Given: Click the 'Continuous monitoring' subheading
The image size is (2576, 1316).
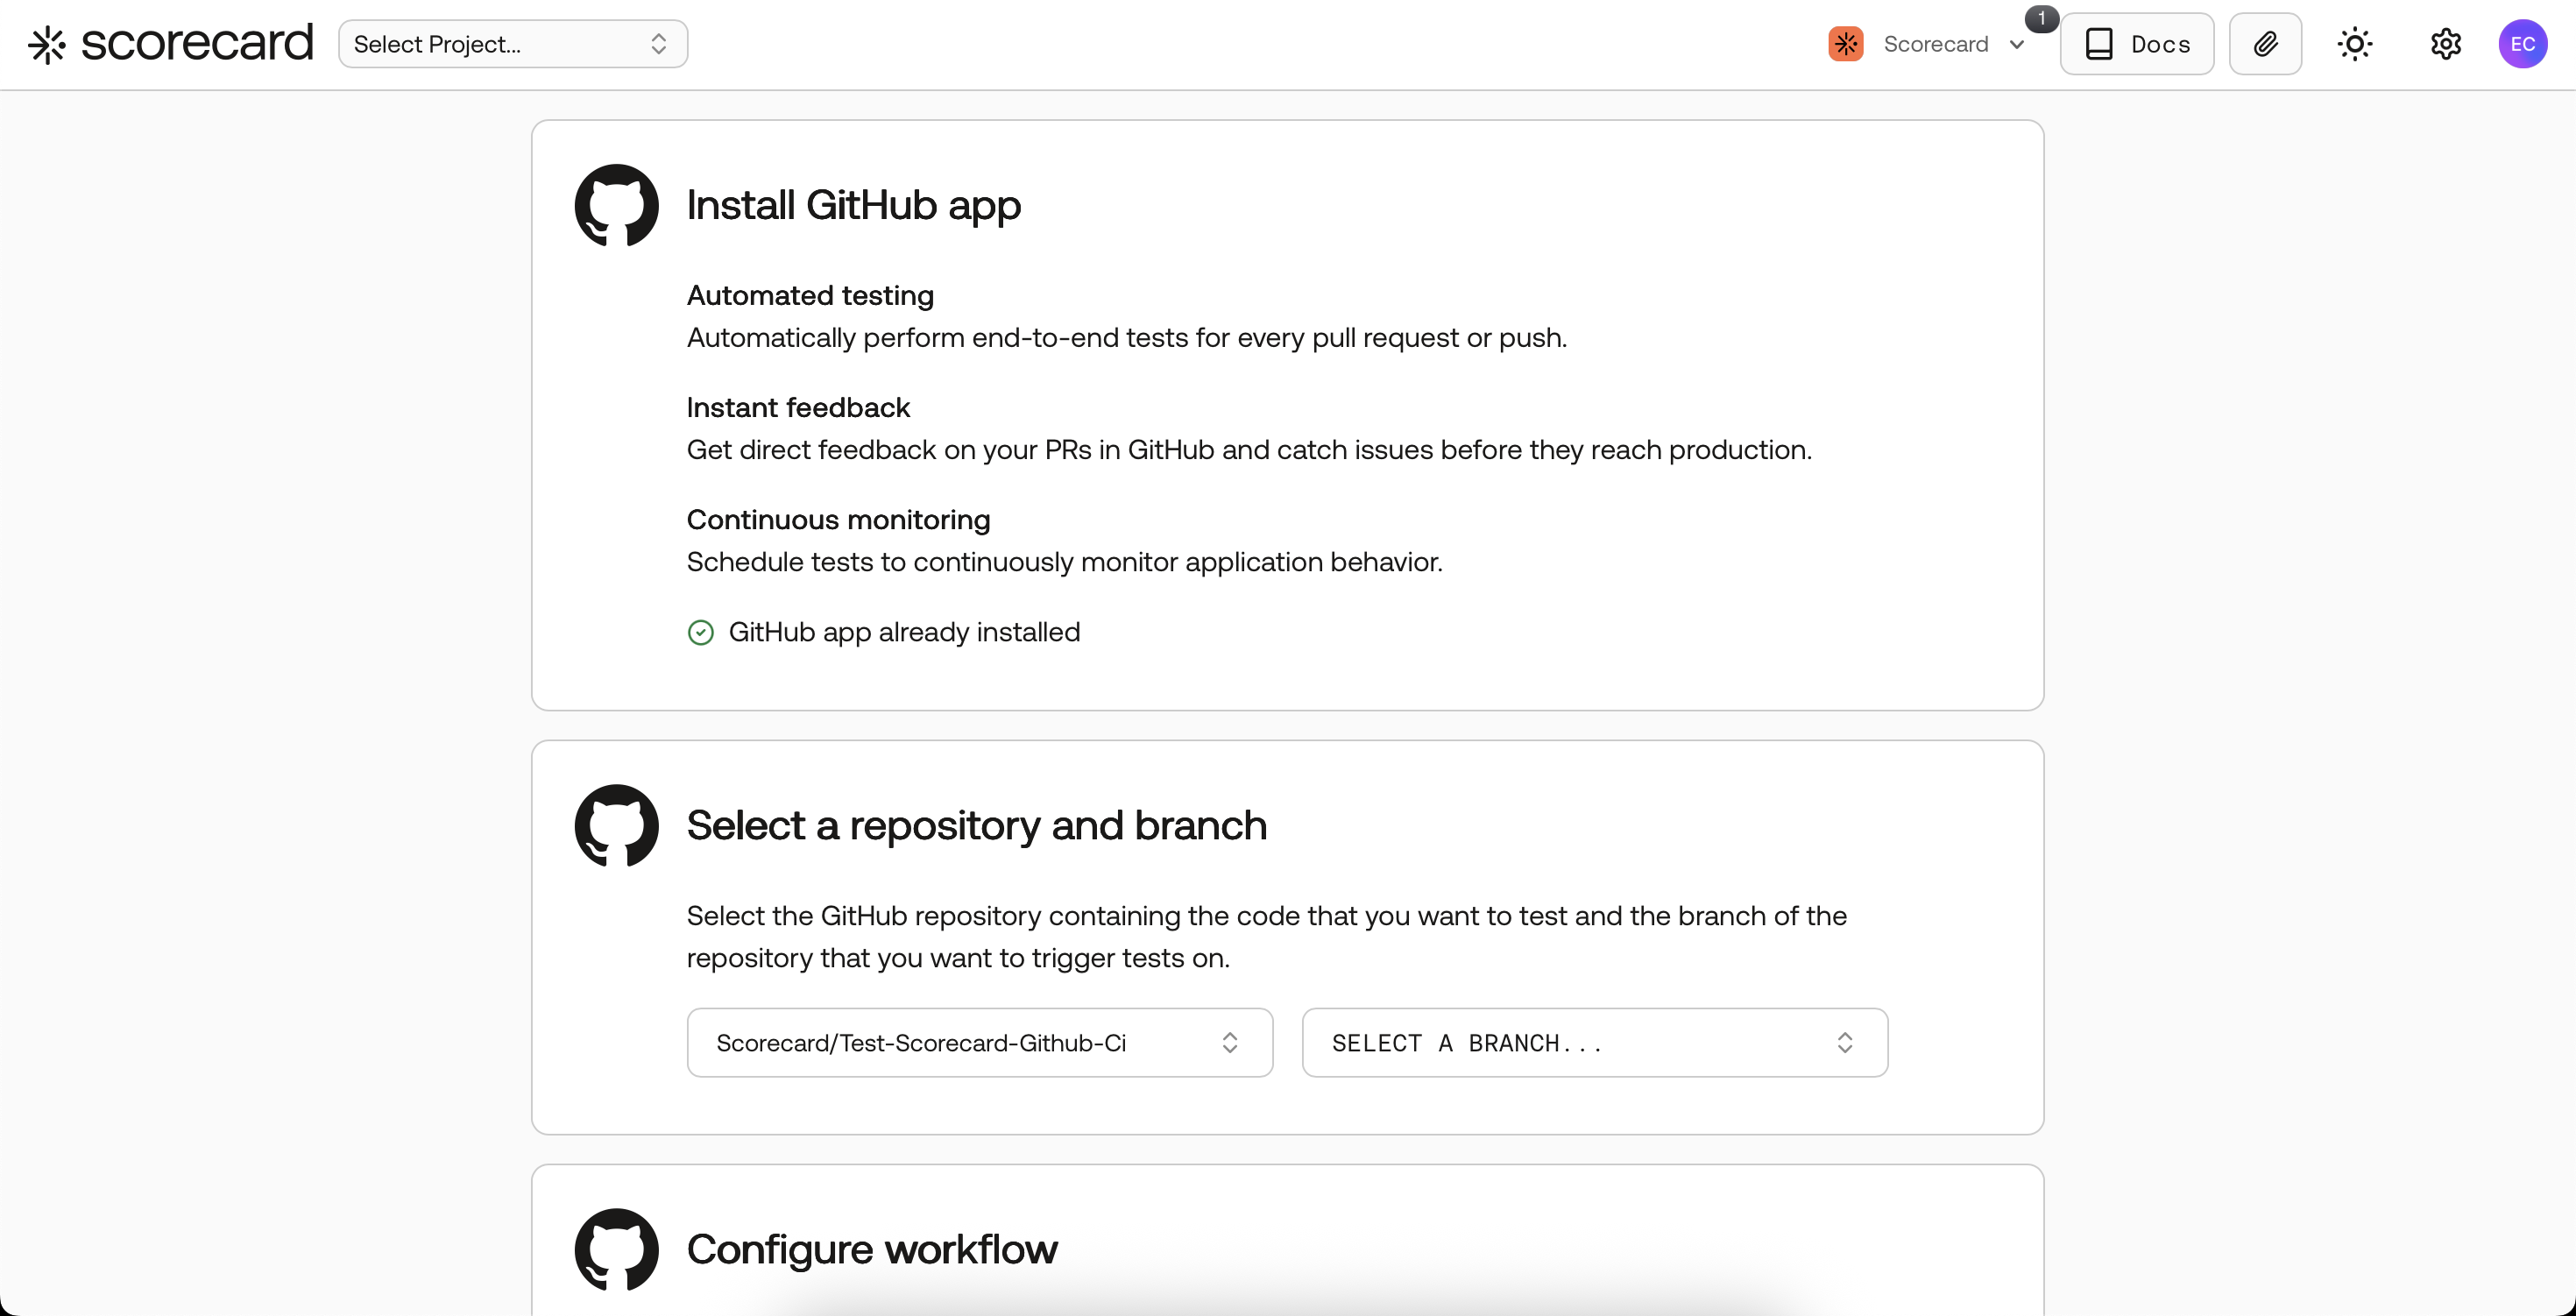Looking at the screenshot, I should coord(839,519).
